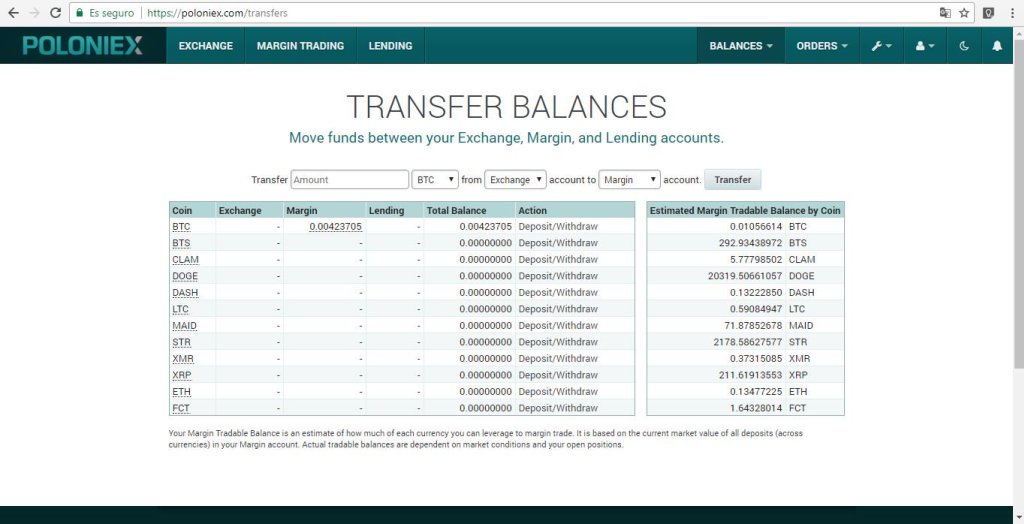Reload the page
Screen dimensions: 1024x524
point(56,13)
